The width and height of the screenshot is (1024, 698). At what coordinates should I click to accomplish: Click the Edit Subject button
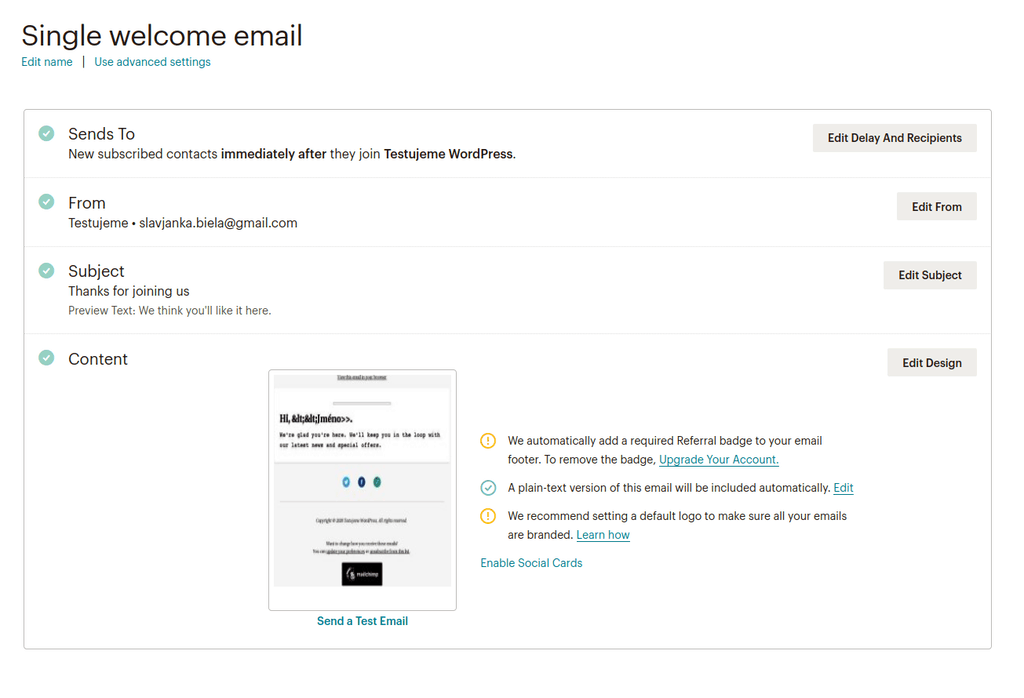(929, 275)
